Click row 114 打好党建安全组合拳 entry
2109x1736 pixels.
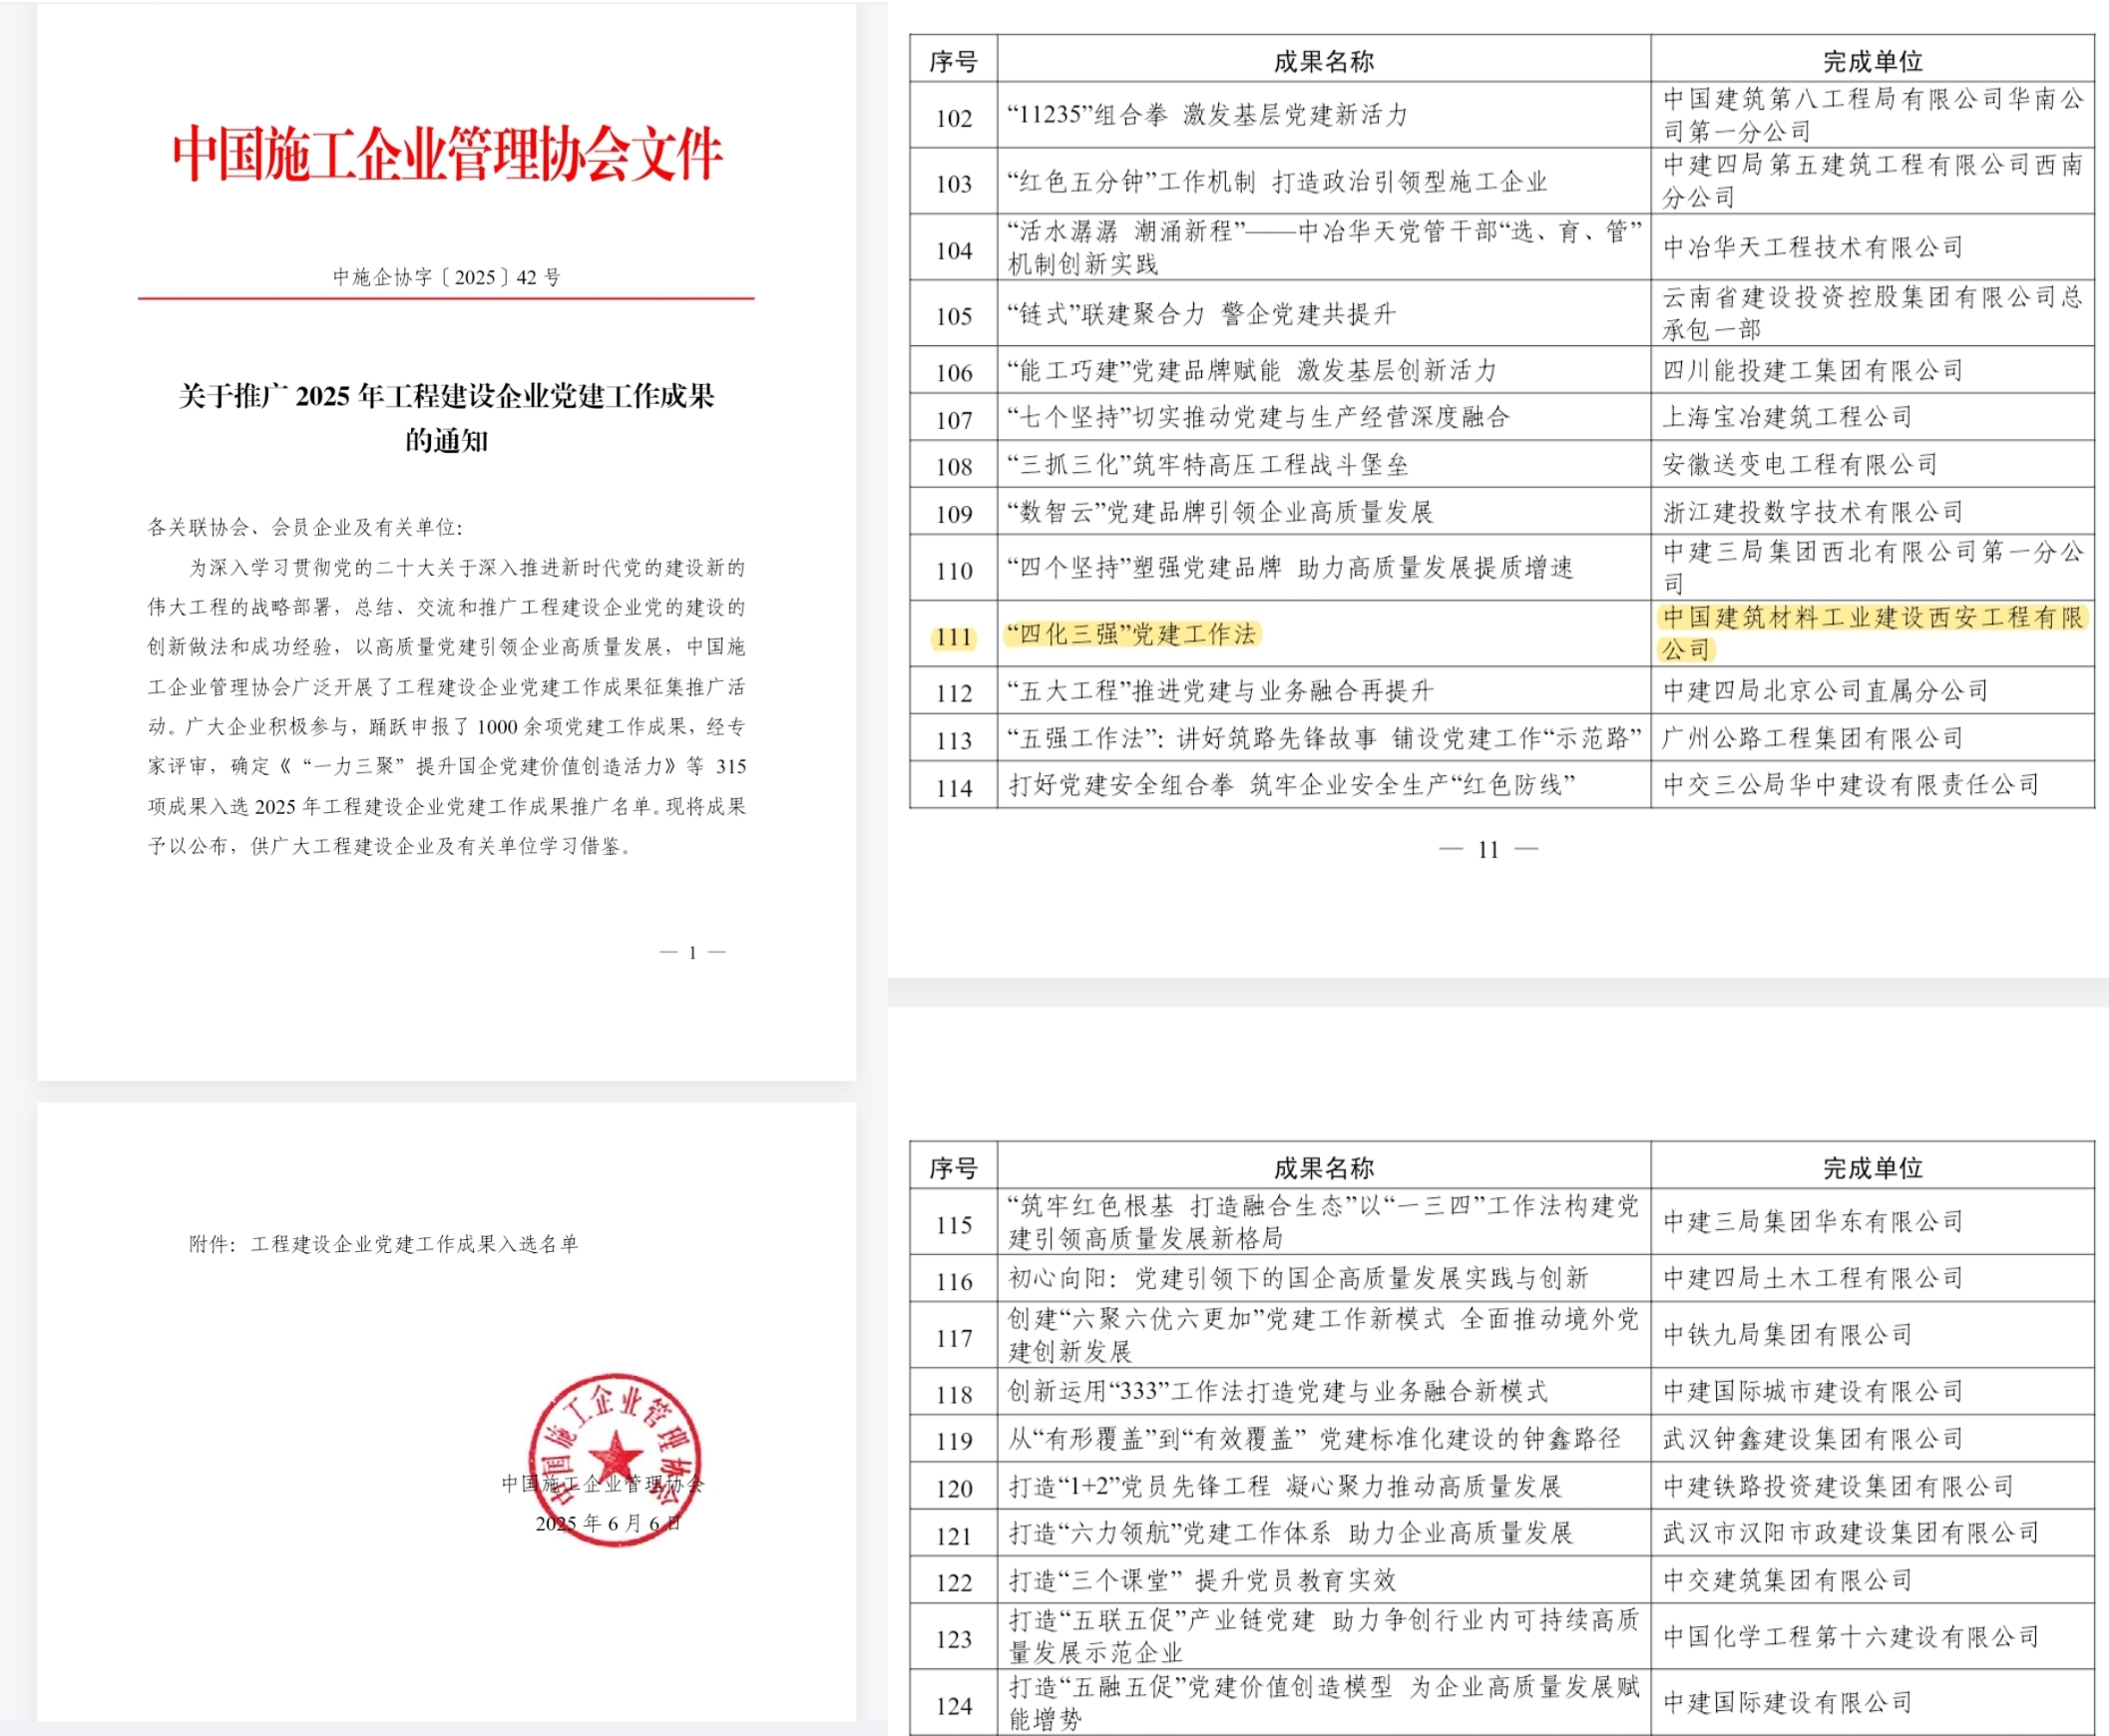point(1291,785)
